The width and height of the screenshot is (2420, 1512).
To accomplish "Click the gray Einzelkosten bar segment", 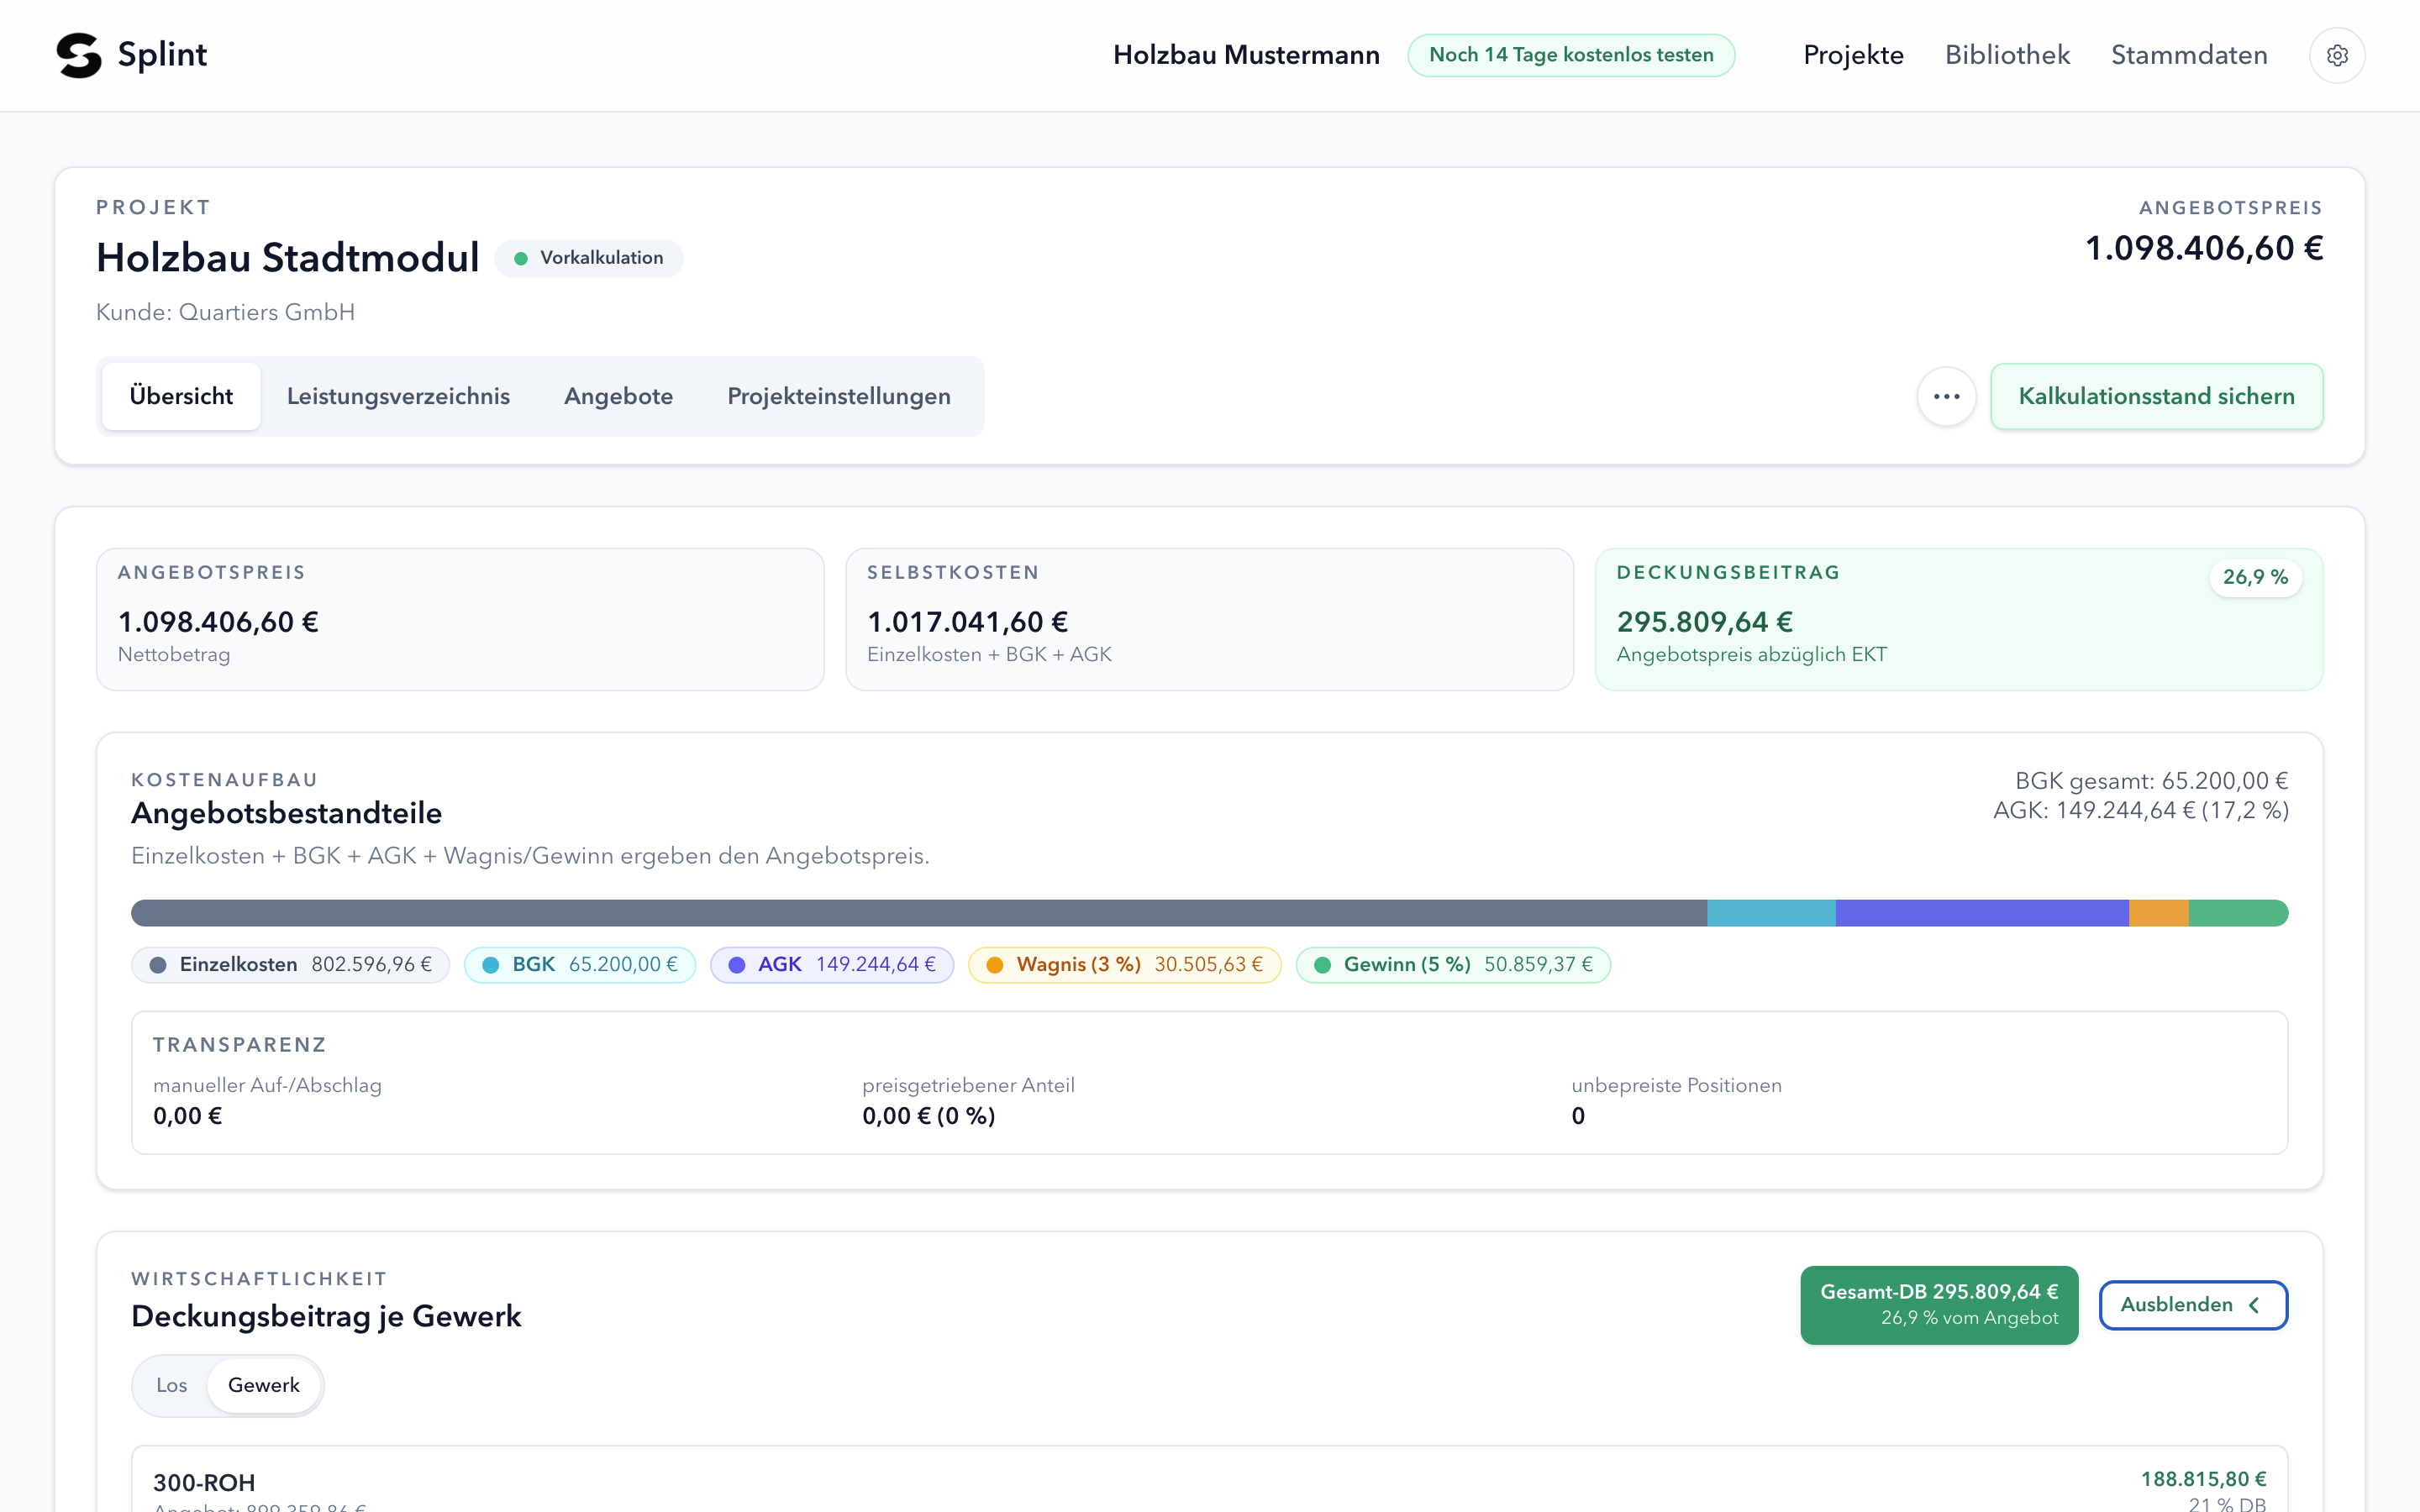I will (x=919, y=913).
